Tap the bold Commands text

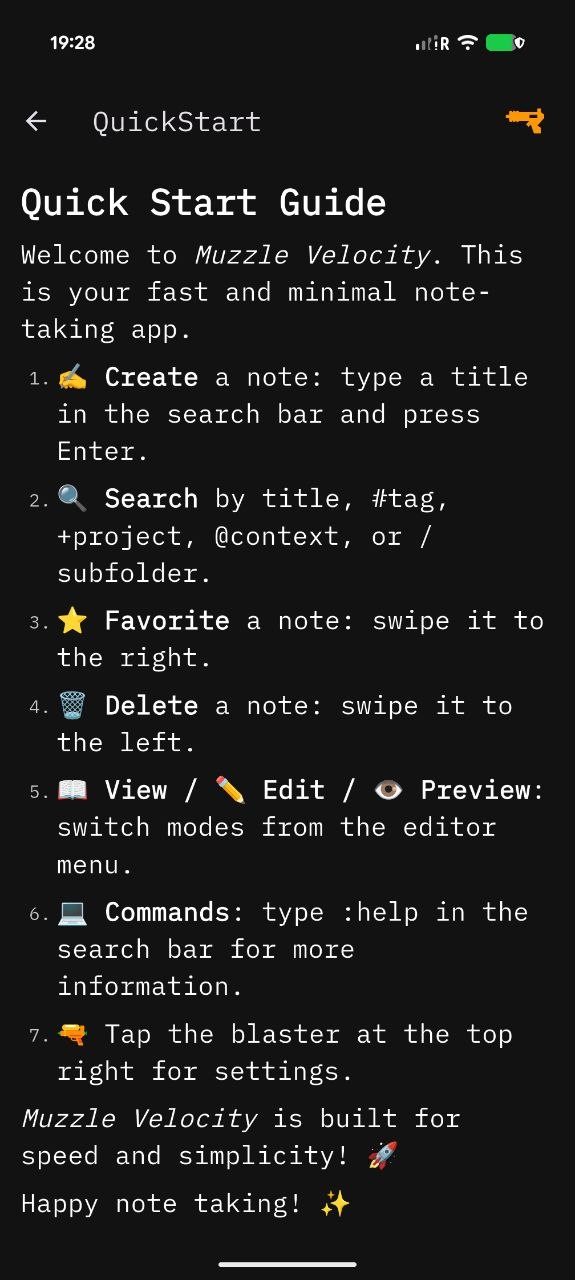168,912
